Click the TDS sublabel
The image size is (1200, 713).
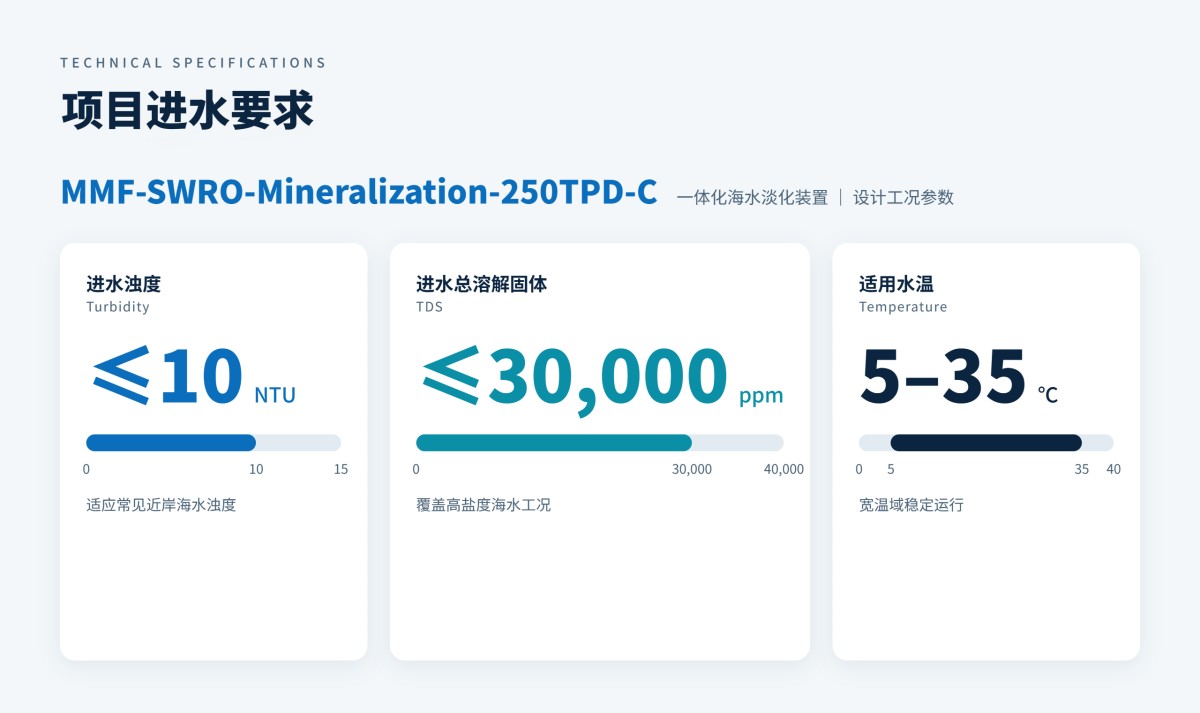(429, 307)
